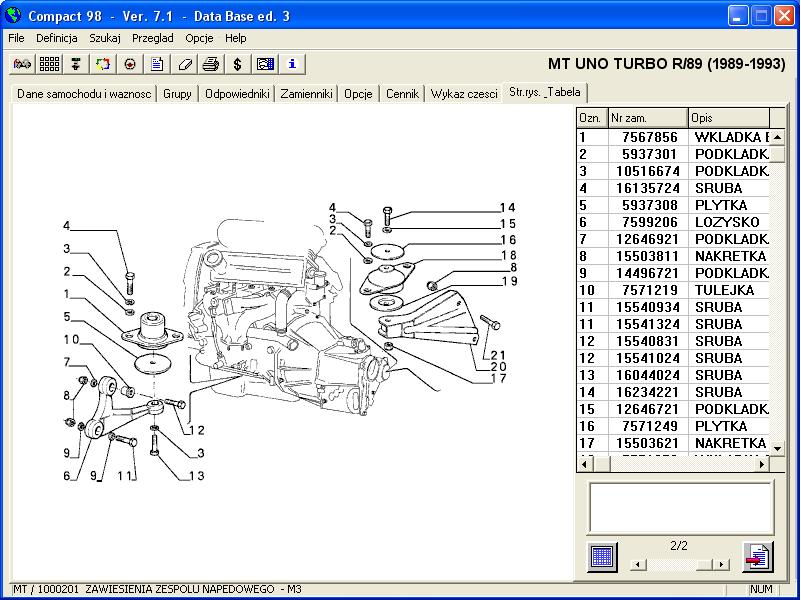Open the Przeglad menu
The width and height of the screenshot is (801, 600).
click(152, 38)
